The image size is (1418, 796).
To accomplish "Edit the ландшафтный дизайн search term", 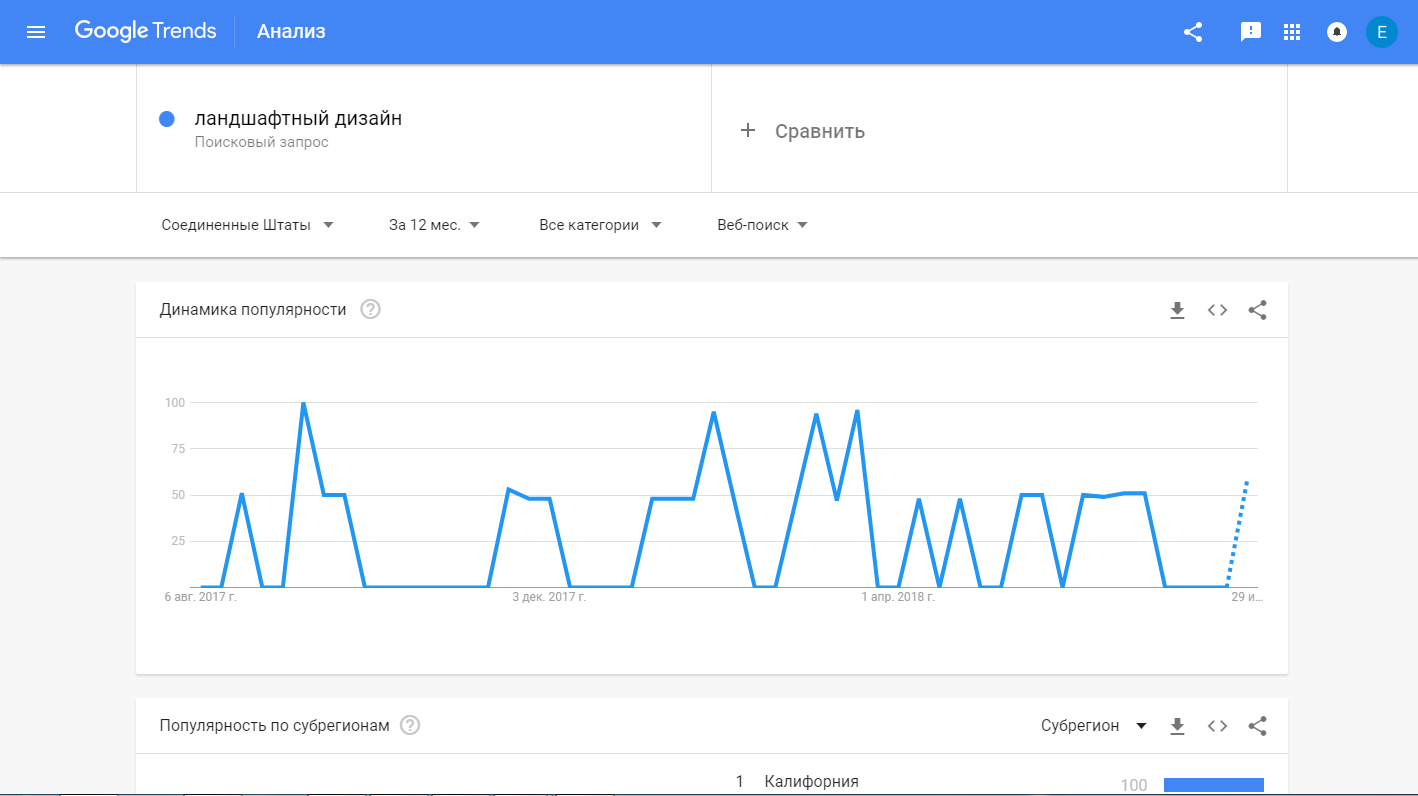I will 298,119.
